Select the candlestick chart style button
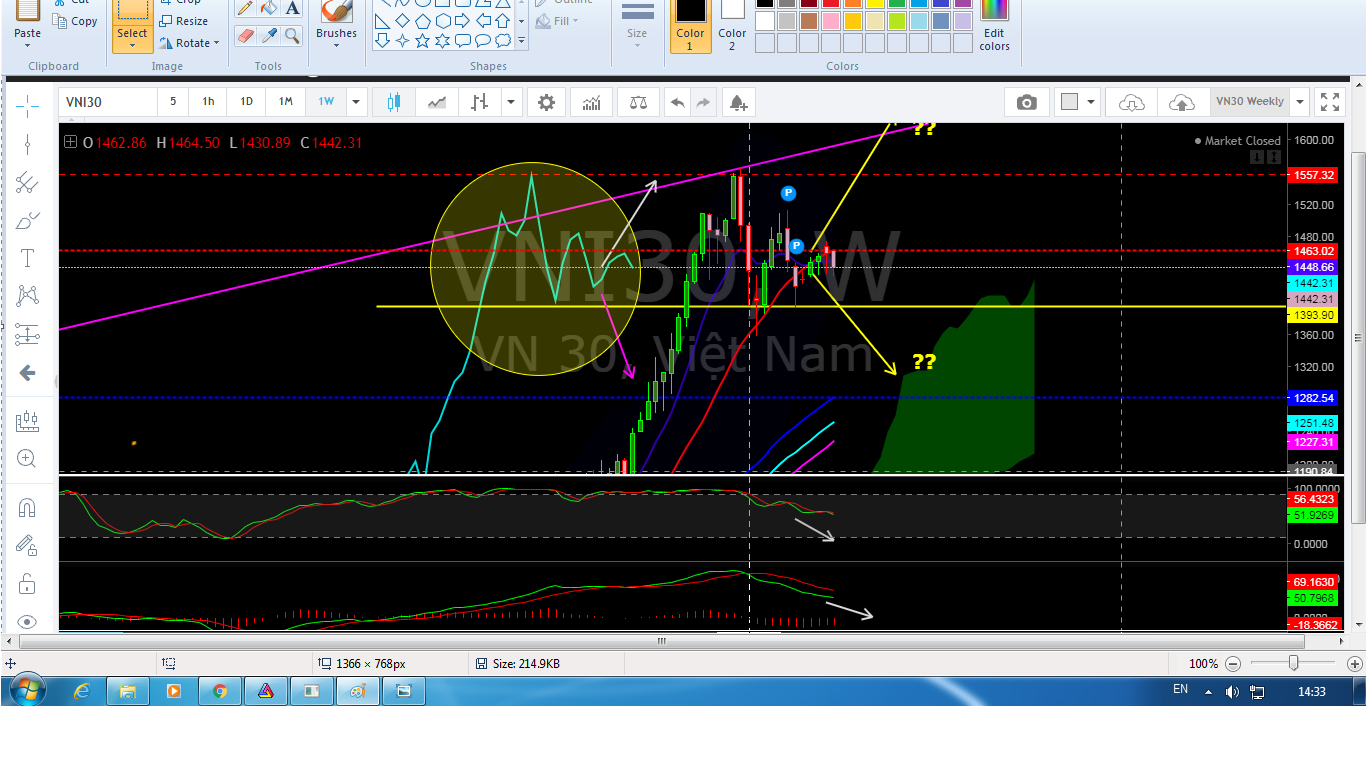 [392, 102]
